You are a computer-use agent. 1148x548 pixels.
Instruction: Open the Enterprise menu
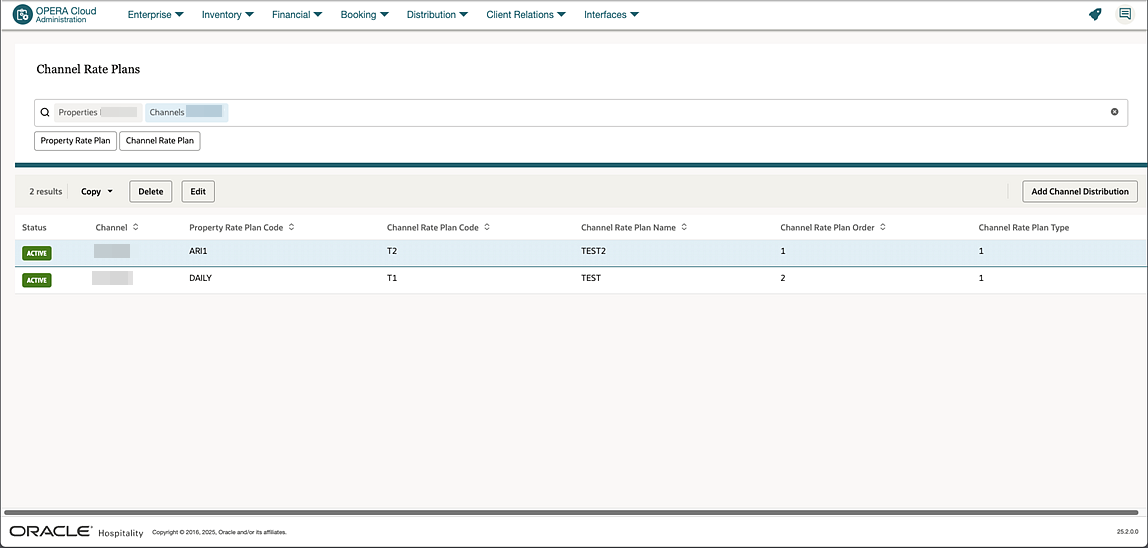tap(155, 15)
